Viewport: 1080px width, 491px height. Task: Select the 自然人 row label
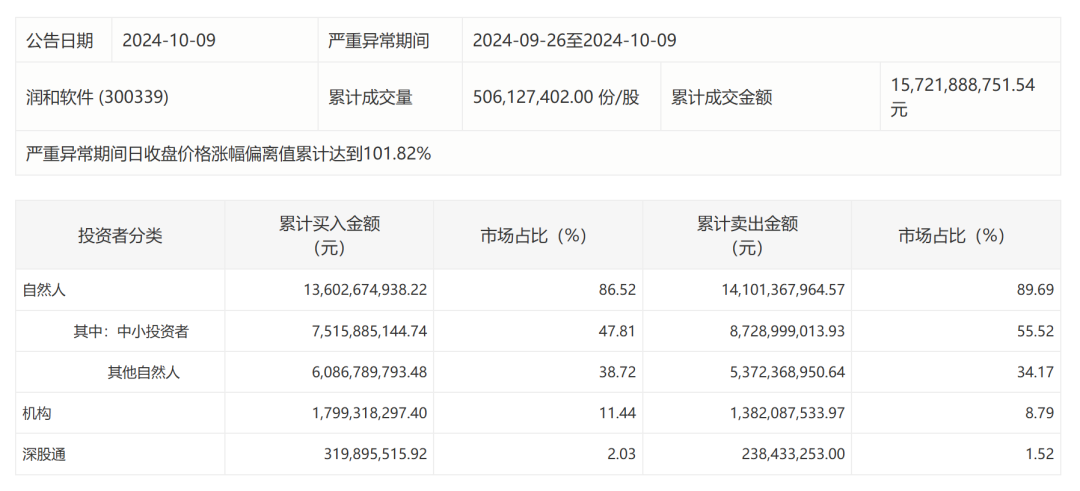pyautogui.click(x=44, y=290)
